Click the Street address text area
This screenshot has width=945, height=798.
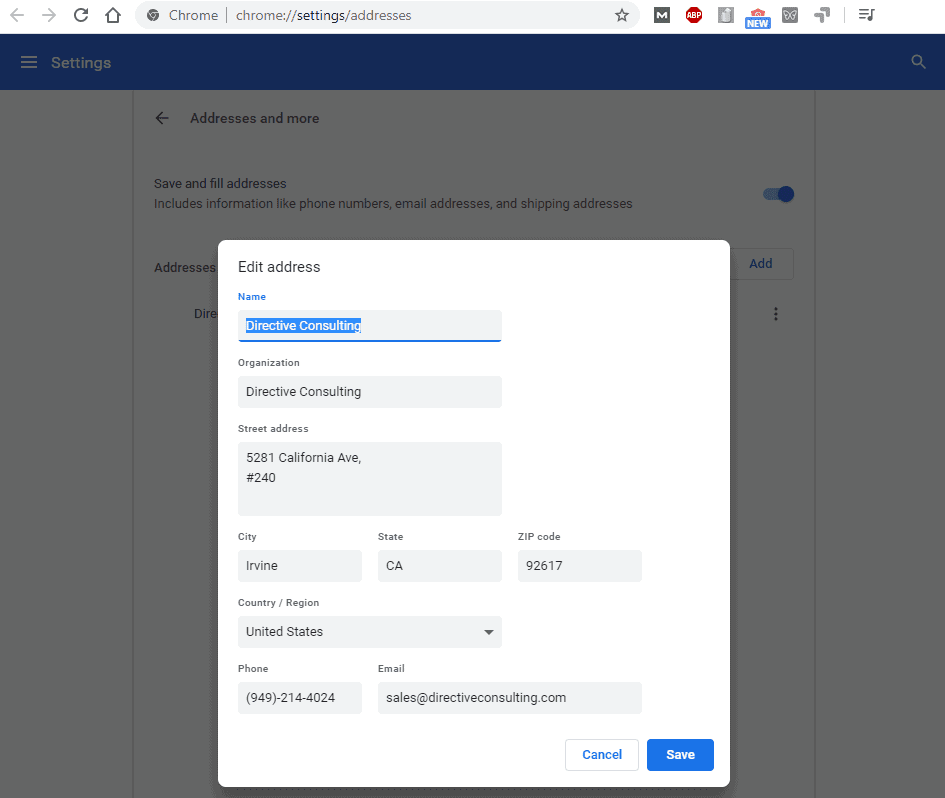369,479
